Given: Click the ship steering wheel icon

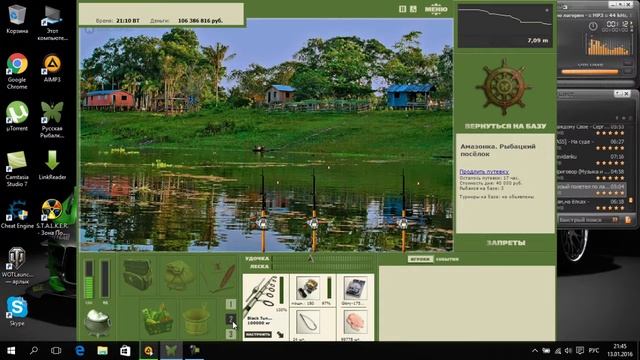Looking at the screenshot, I should pyautogui.click(x=504, y=87).
